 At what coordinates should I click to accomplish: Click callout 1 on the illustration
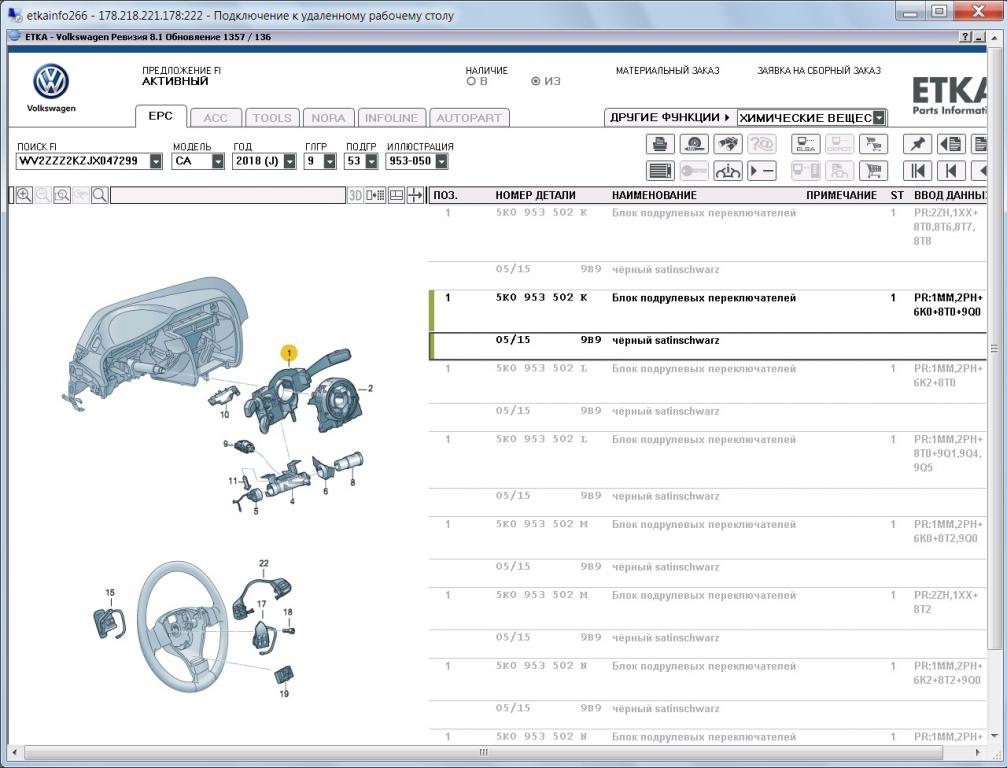tap(289, 353)
